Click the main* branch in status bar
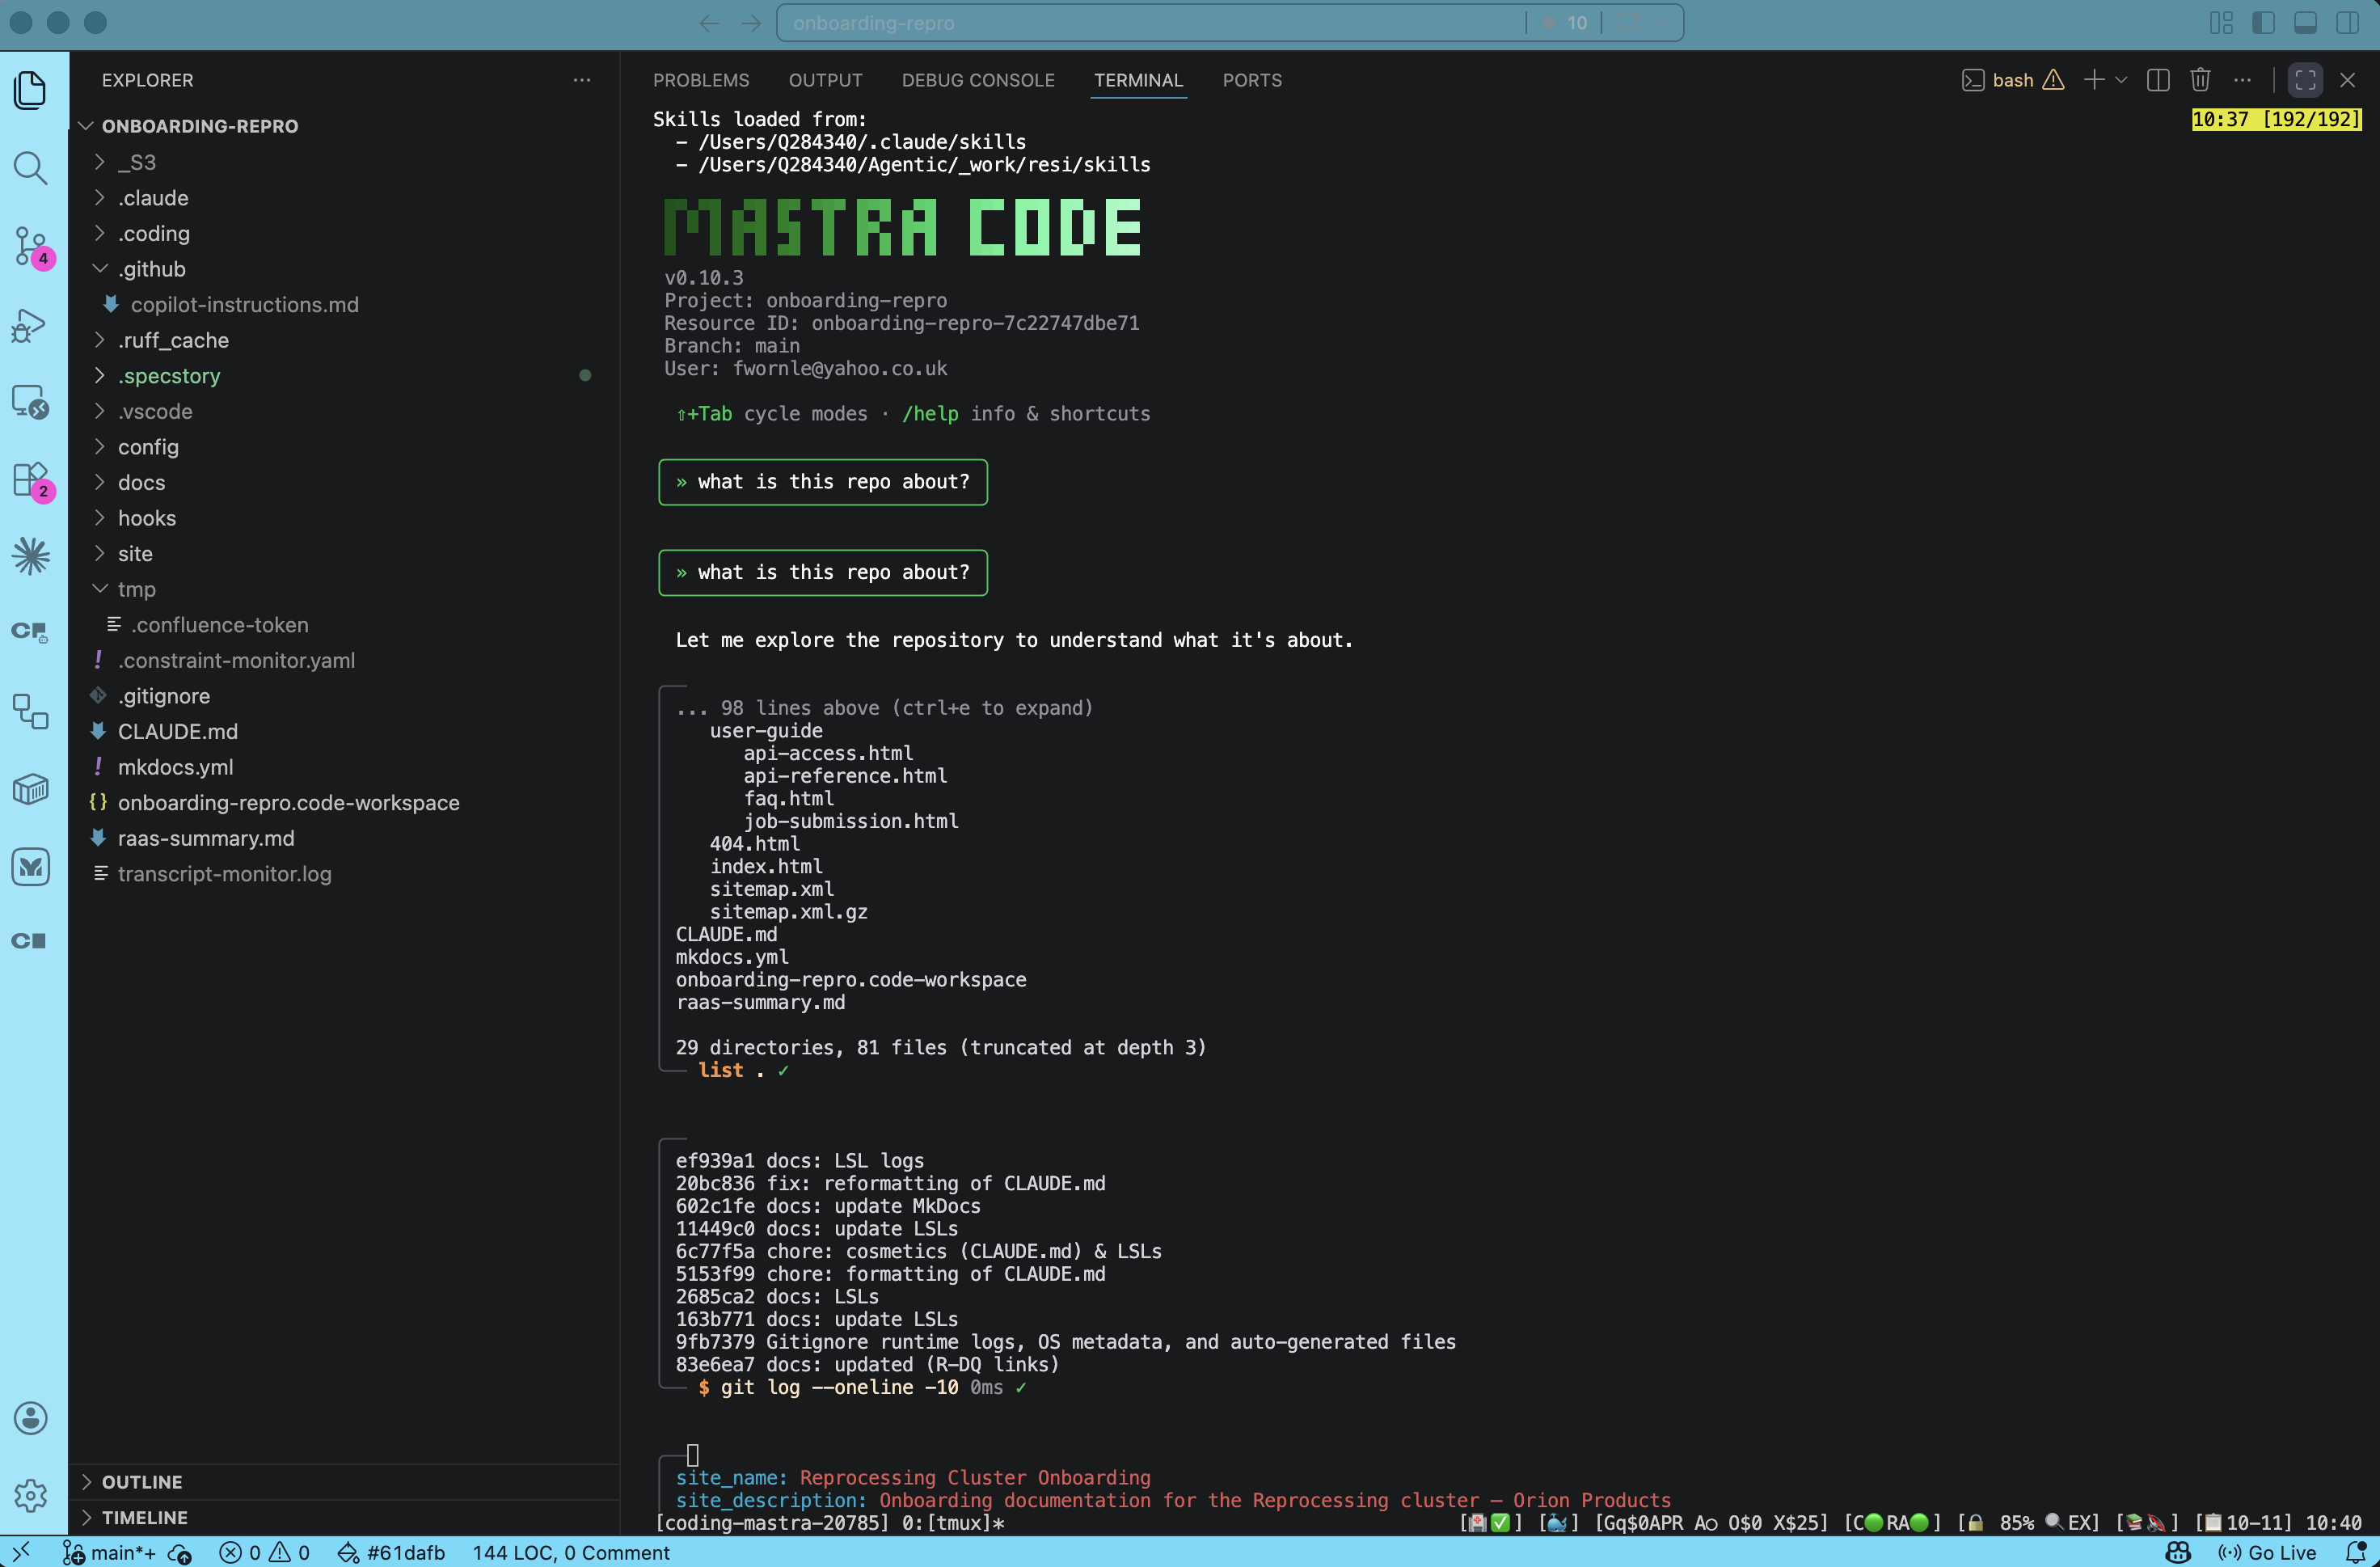The image size is (2380, 1567). [x=110, y=1552]
